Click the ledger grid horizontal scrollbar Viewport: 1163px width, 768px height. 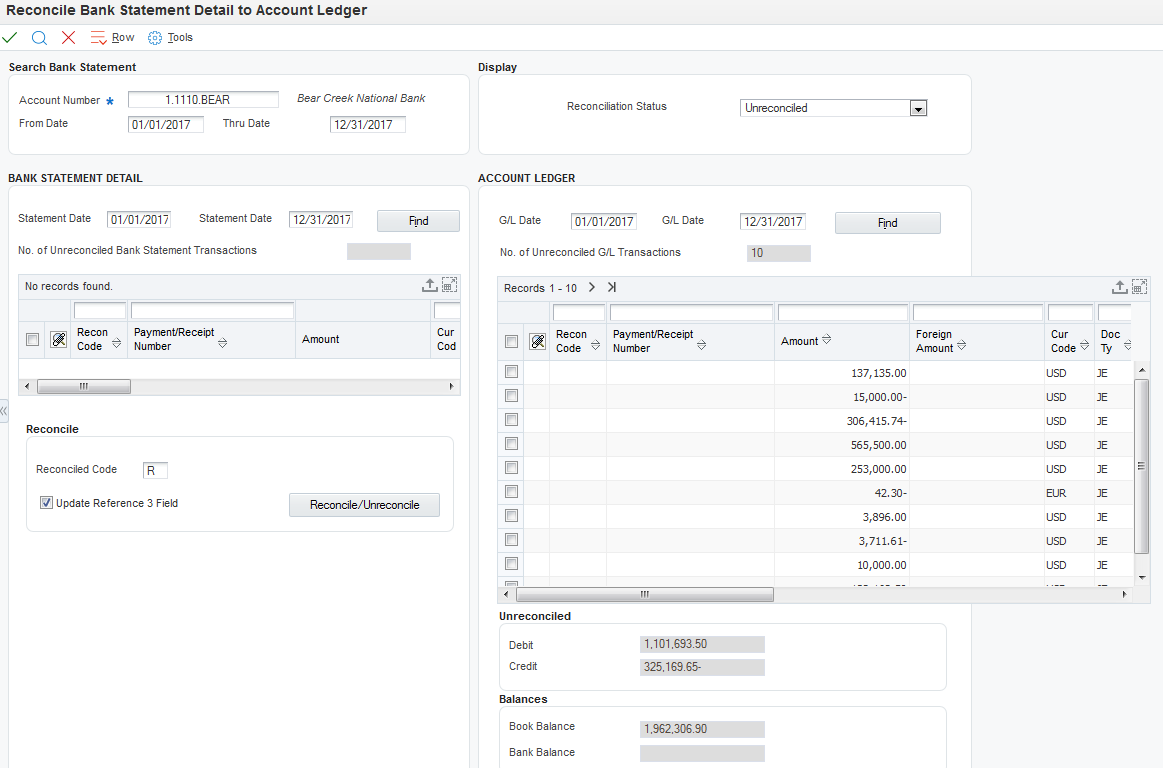pos(644,594)
